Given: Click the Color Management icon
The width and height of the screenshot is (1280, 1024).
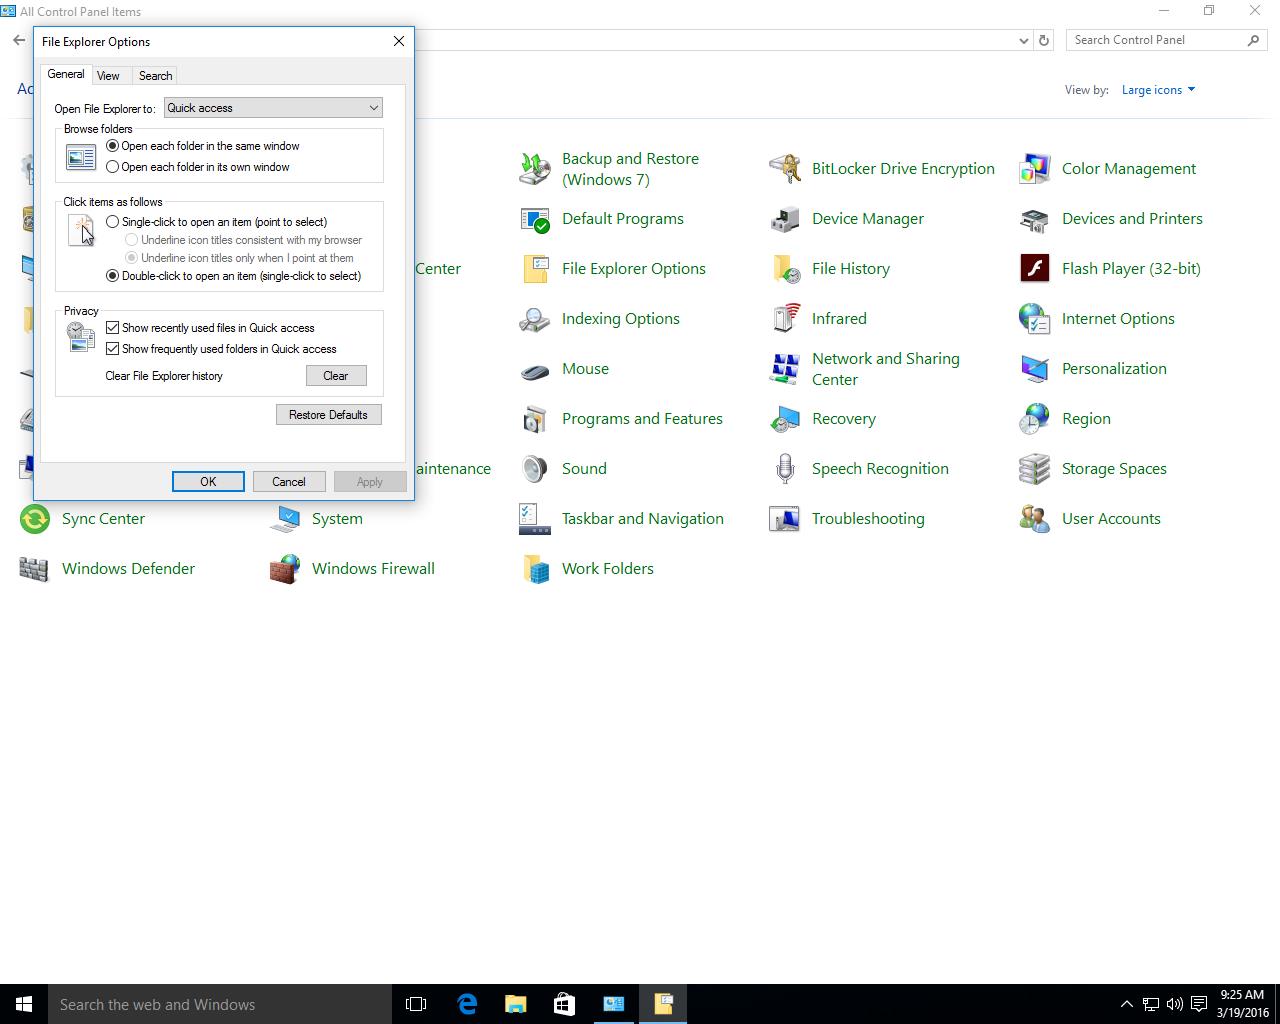Looking at the screenshot, I should (1035, 169).
